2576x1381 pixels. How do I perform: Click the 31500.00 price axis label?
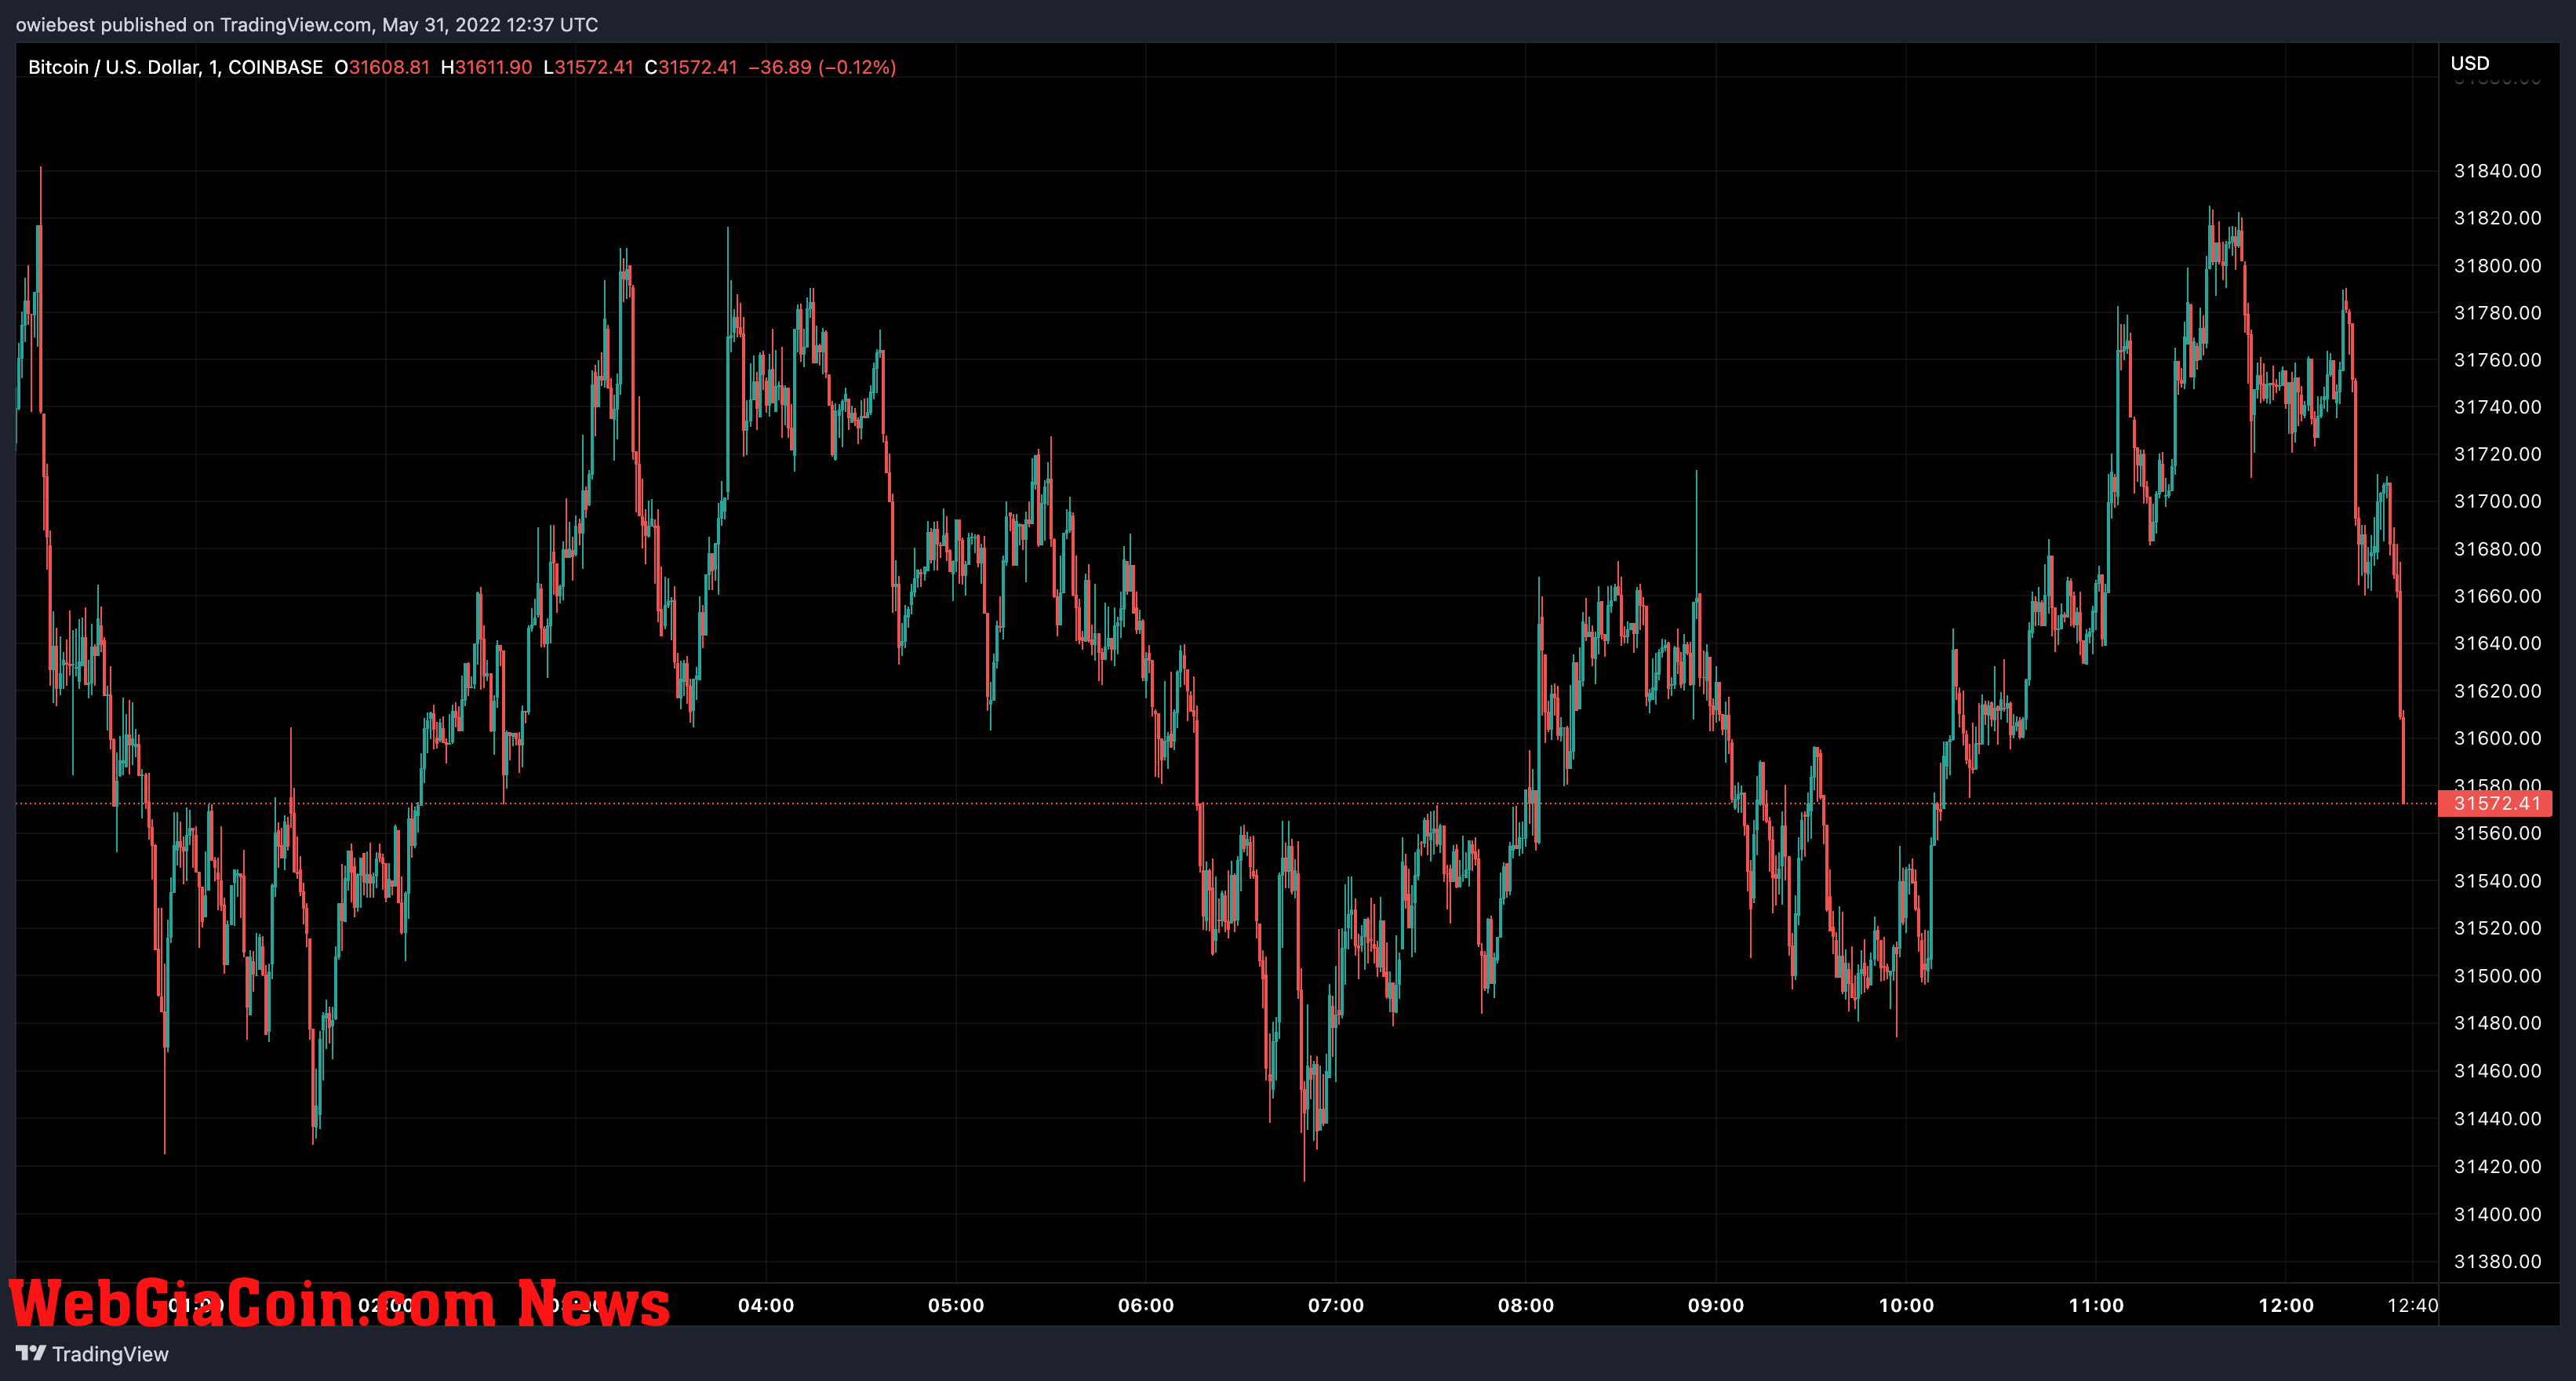tap(2497, 976)
